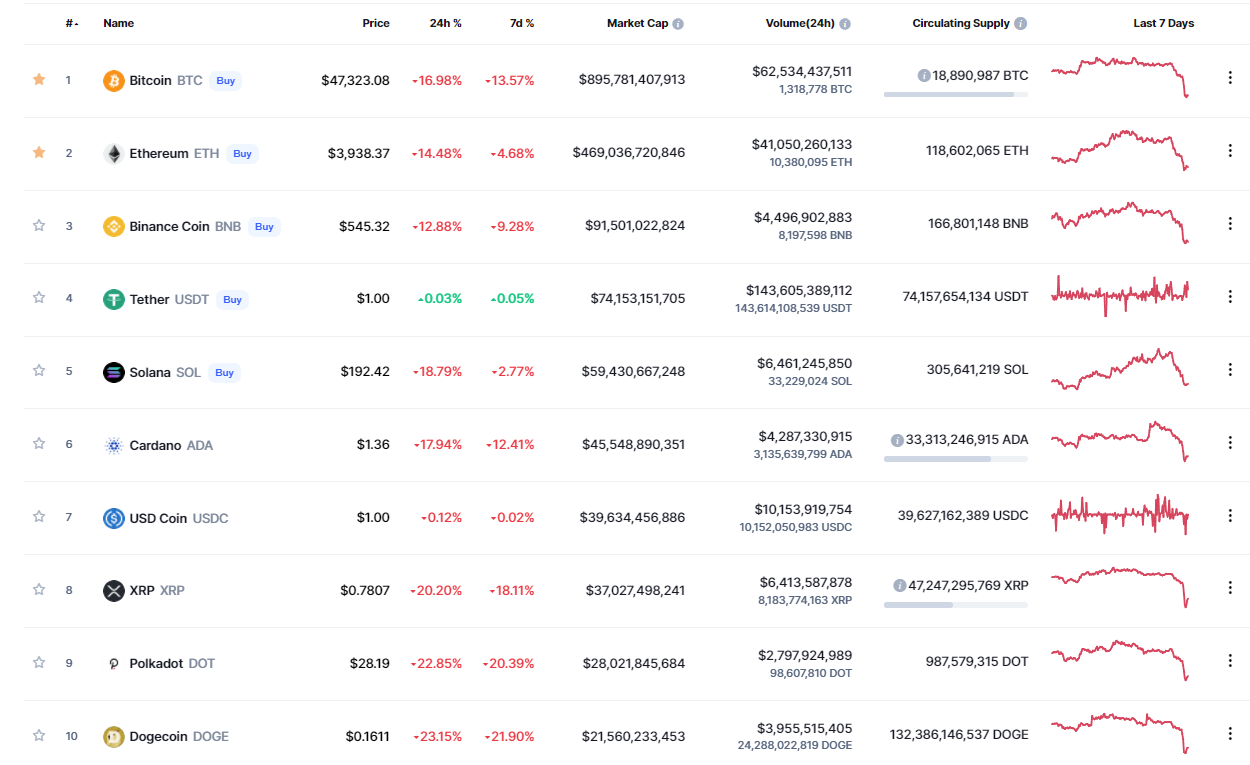Open Dogecoin's last 7 days sparkline chart

point(1120,733)
